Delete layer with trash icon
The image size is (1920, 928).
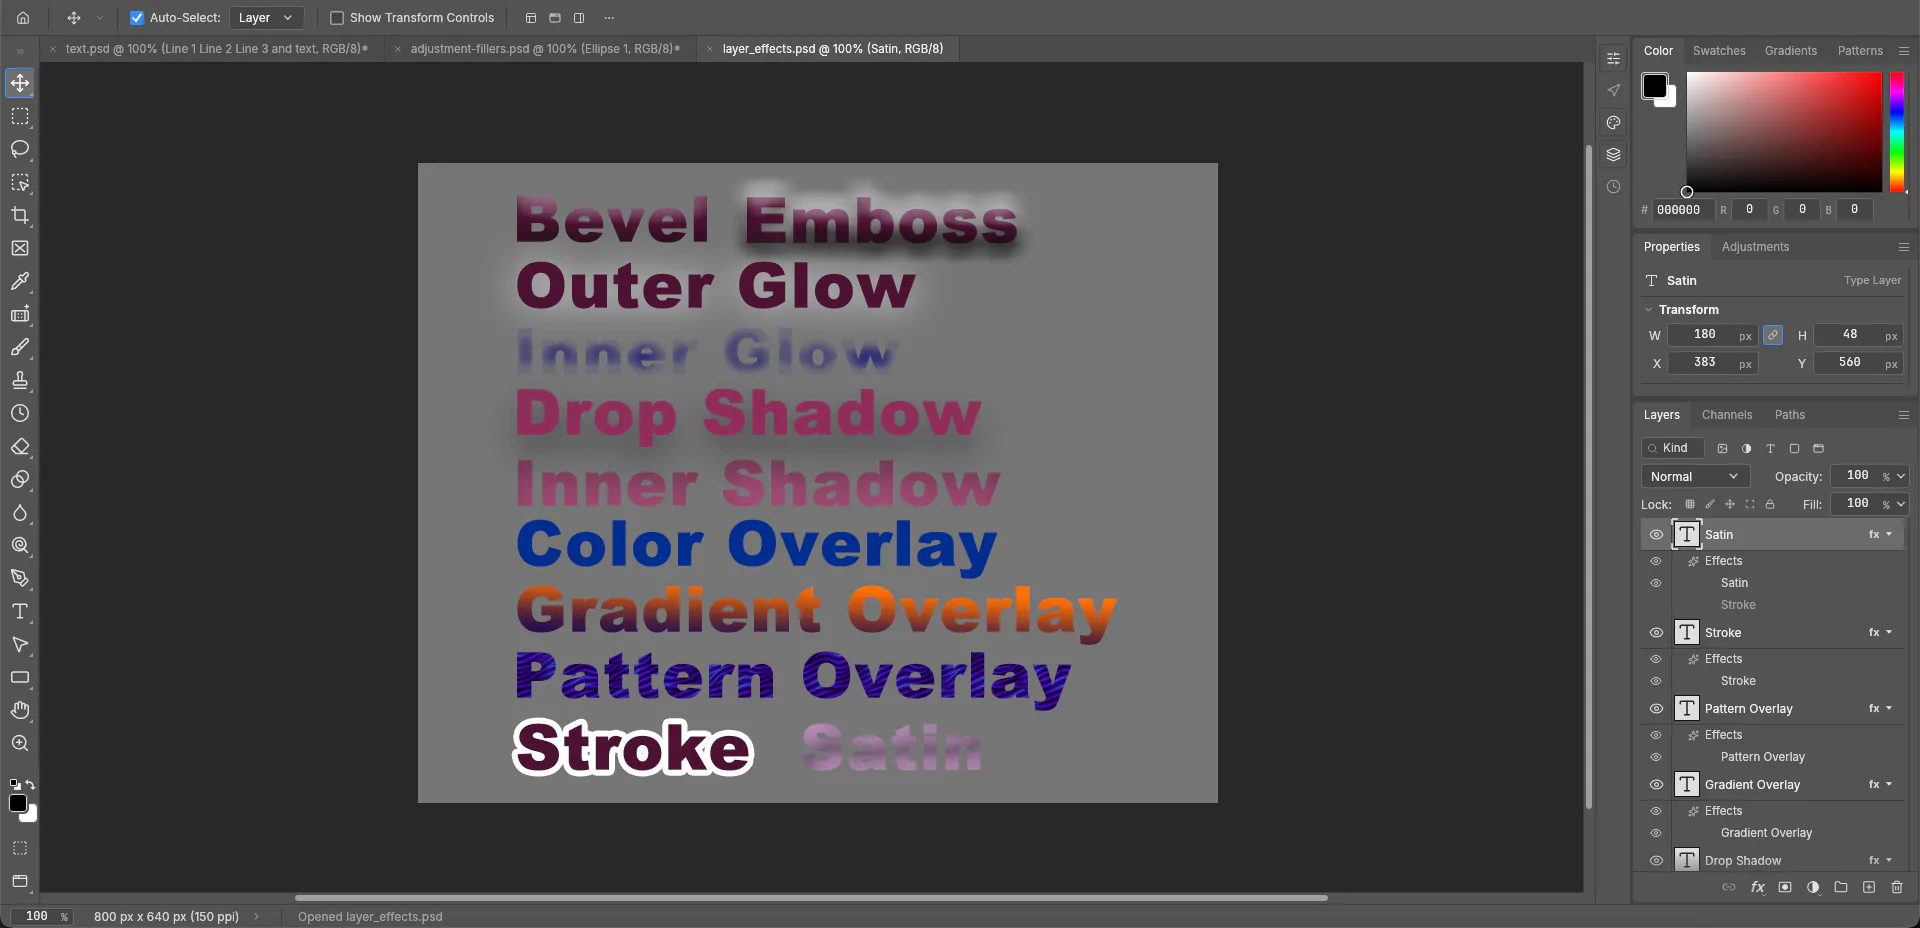(x=1897, y=887)
